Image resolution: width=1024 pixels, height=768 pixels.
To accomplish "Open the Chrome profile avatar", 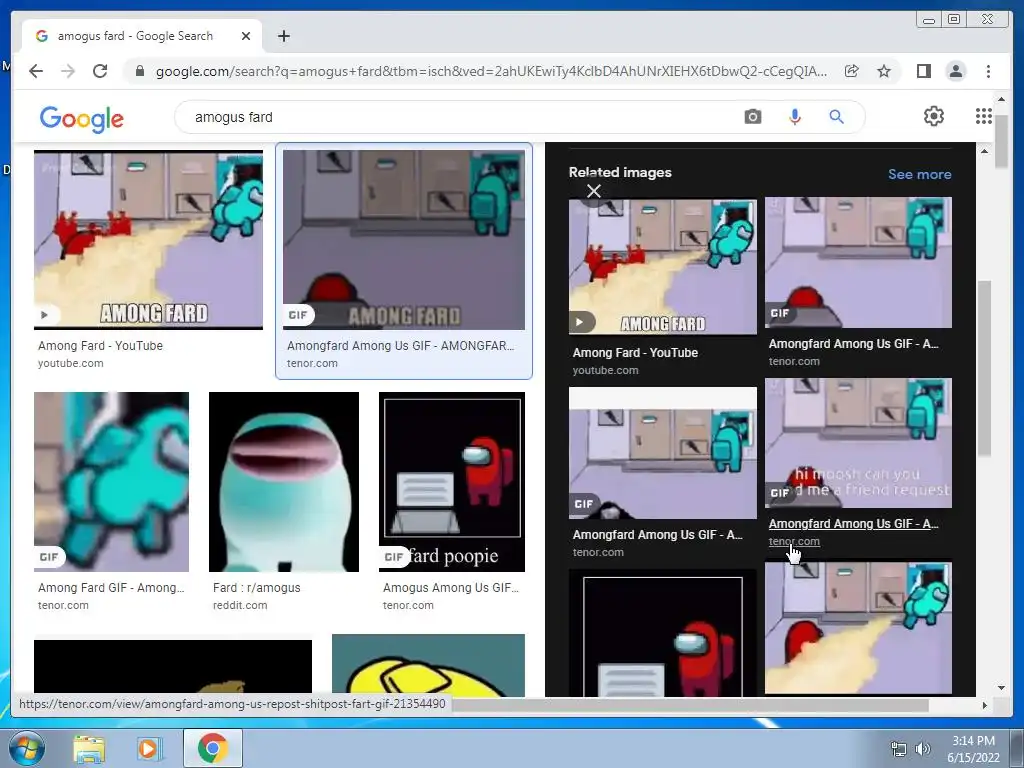I will pos(955,71).
